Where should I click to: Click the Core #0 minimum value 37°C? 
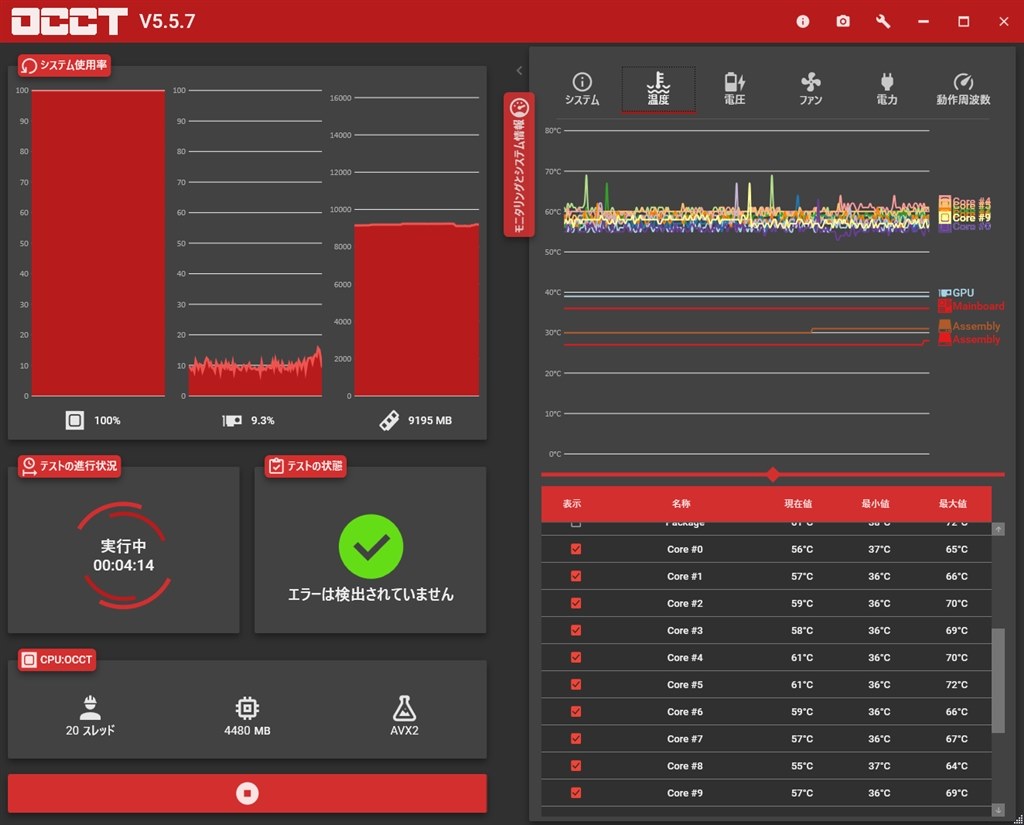pos(879,549)
